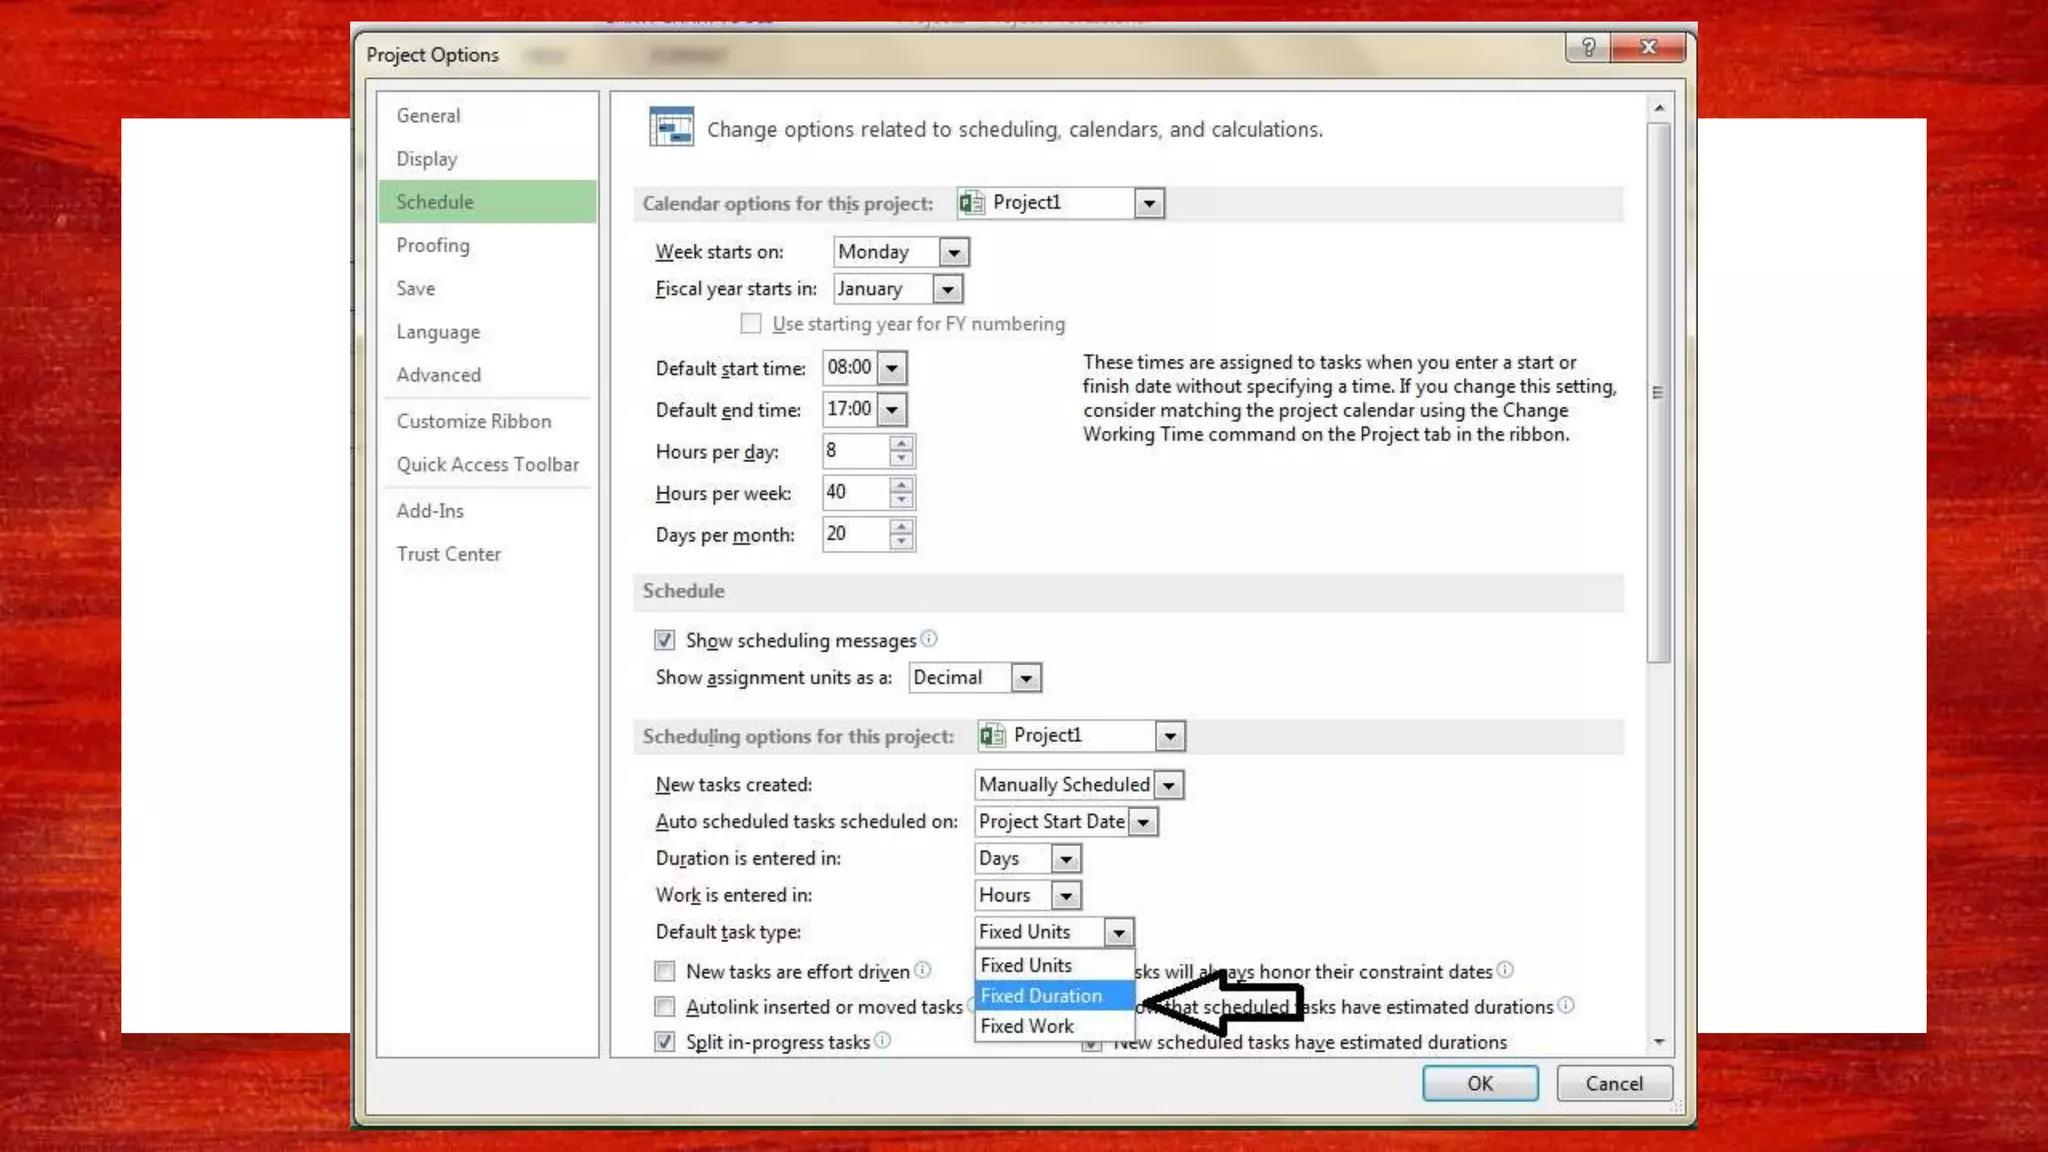Click the Help question mark button

pyautogui.click(x=1588, y=47)
